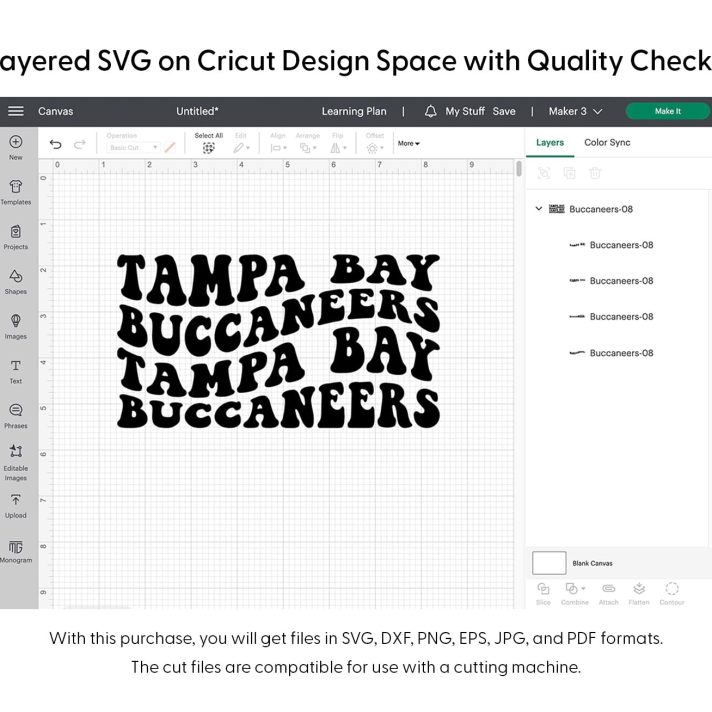The height and width of the screenshot is (712, 712).
Task: Click the canvas vertical scrollbar
Action: pyautogui.click(x=519, y=168)
